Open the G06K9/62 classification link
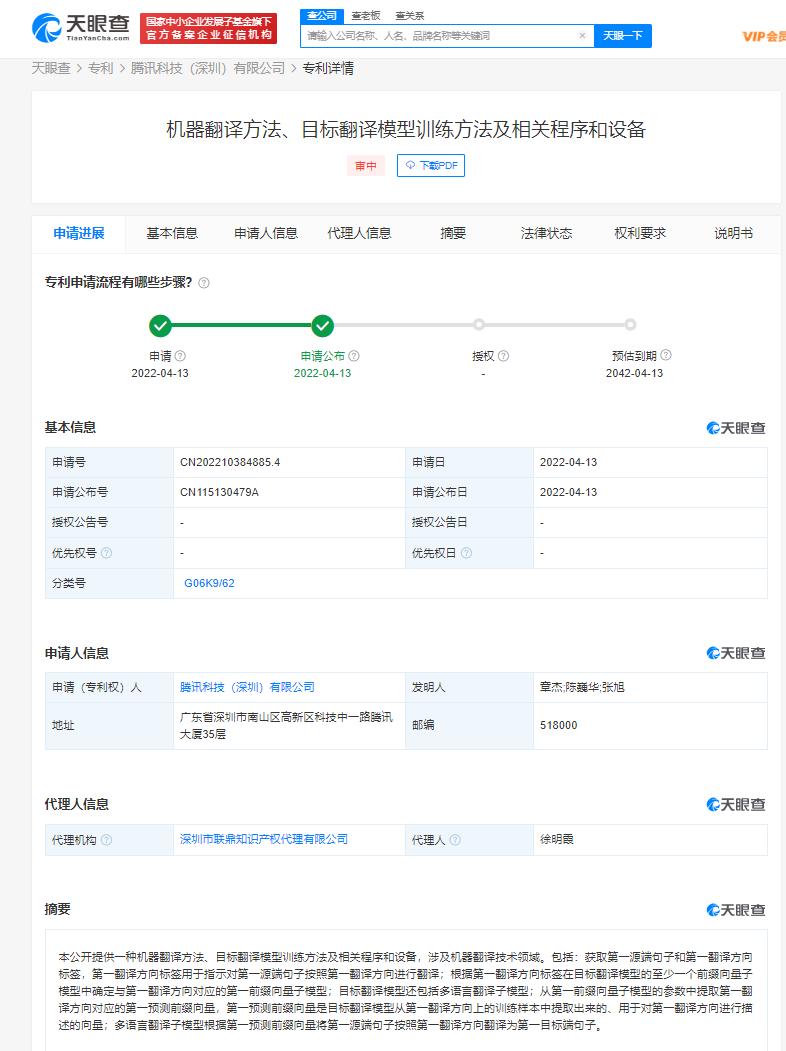Viewport: 786px width, 1051px height. pos(209,583)
